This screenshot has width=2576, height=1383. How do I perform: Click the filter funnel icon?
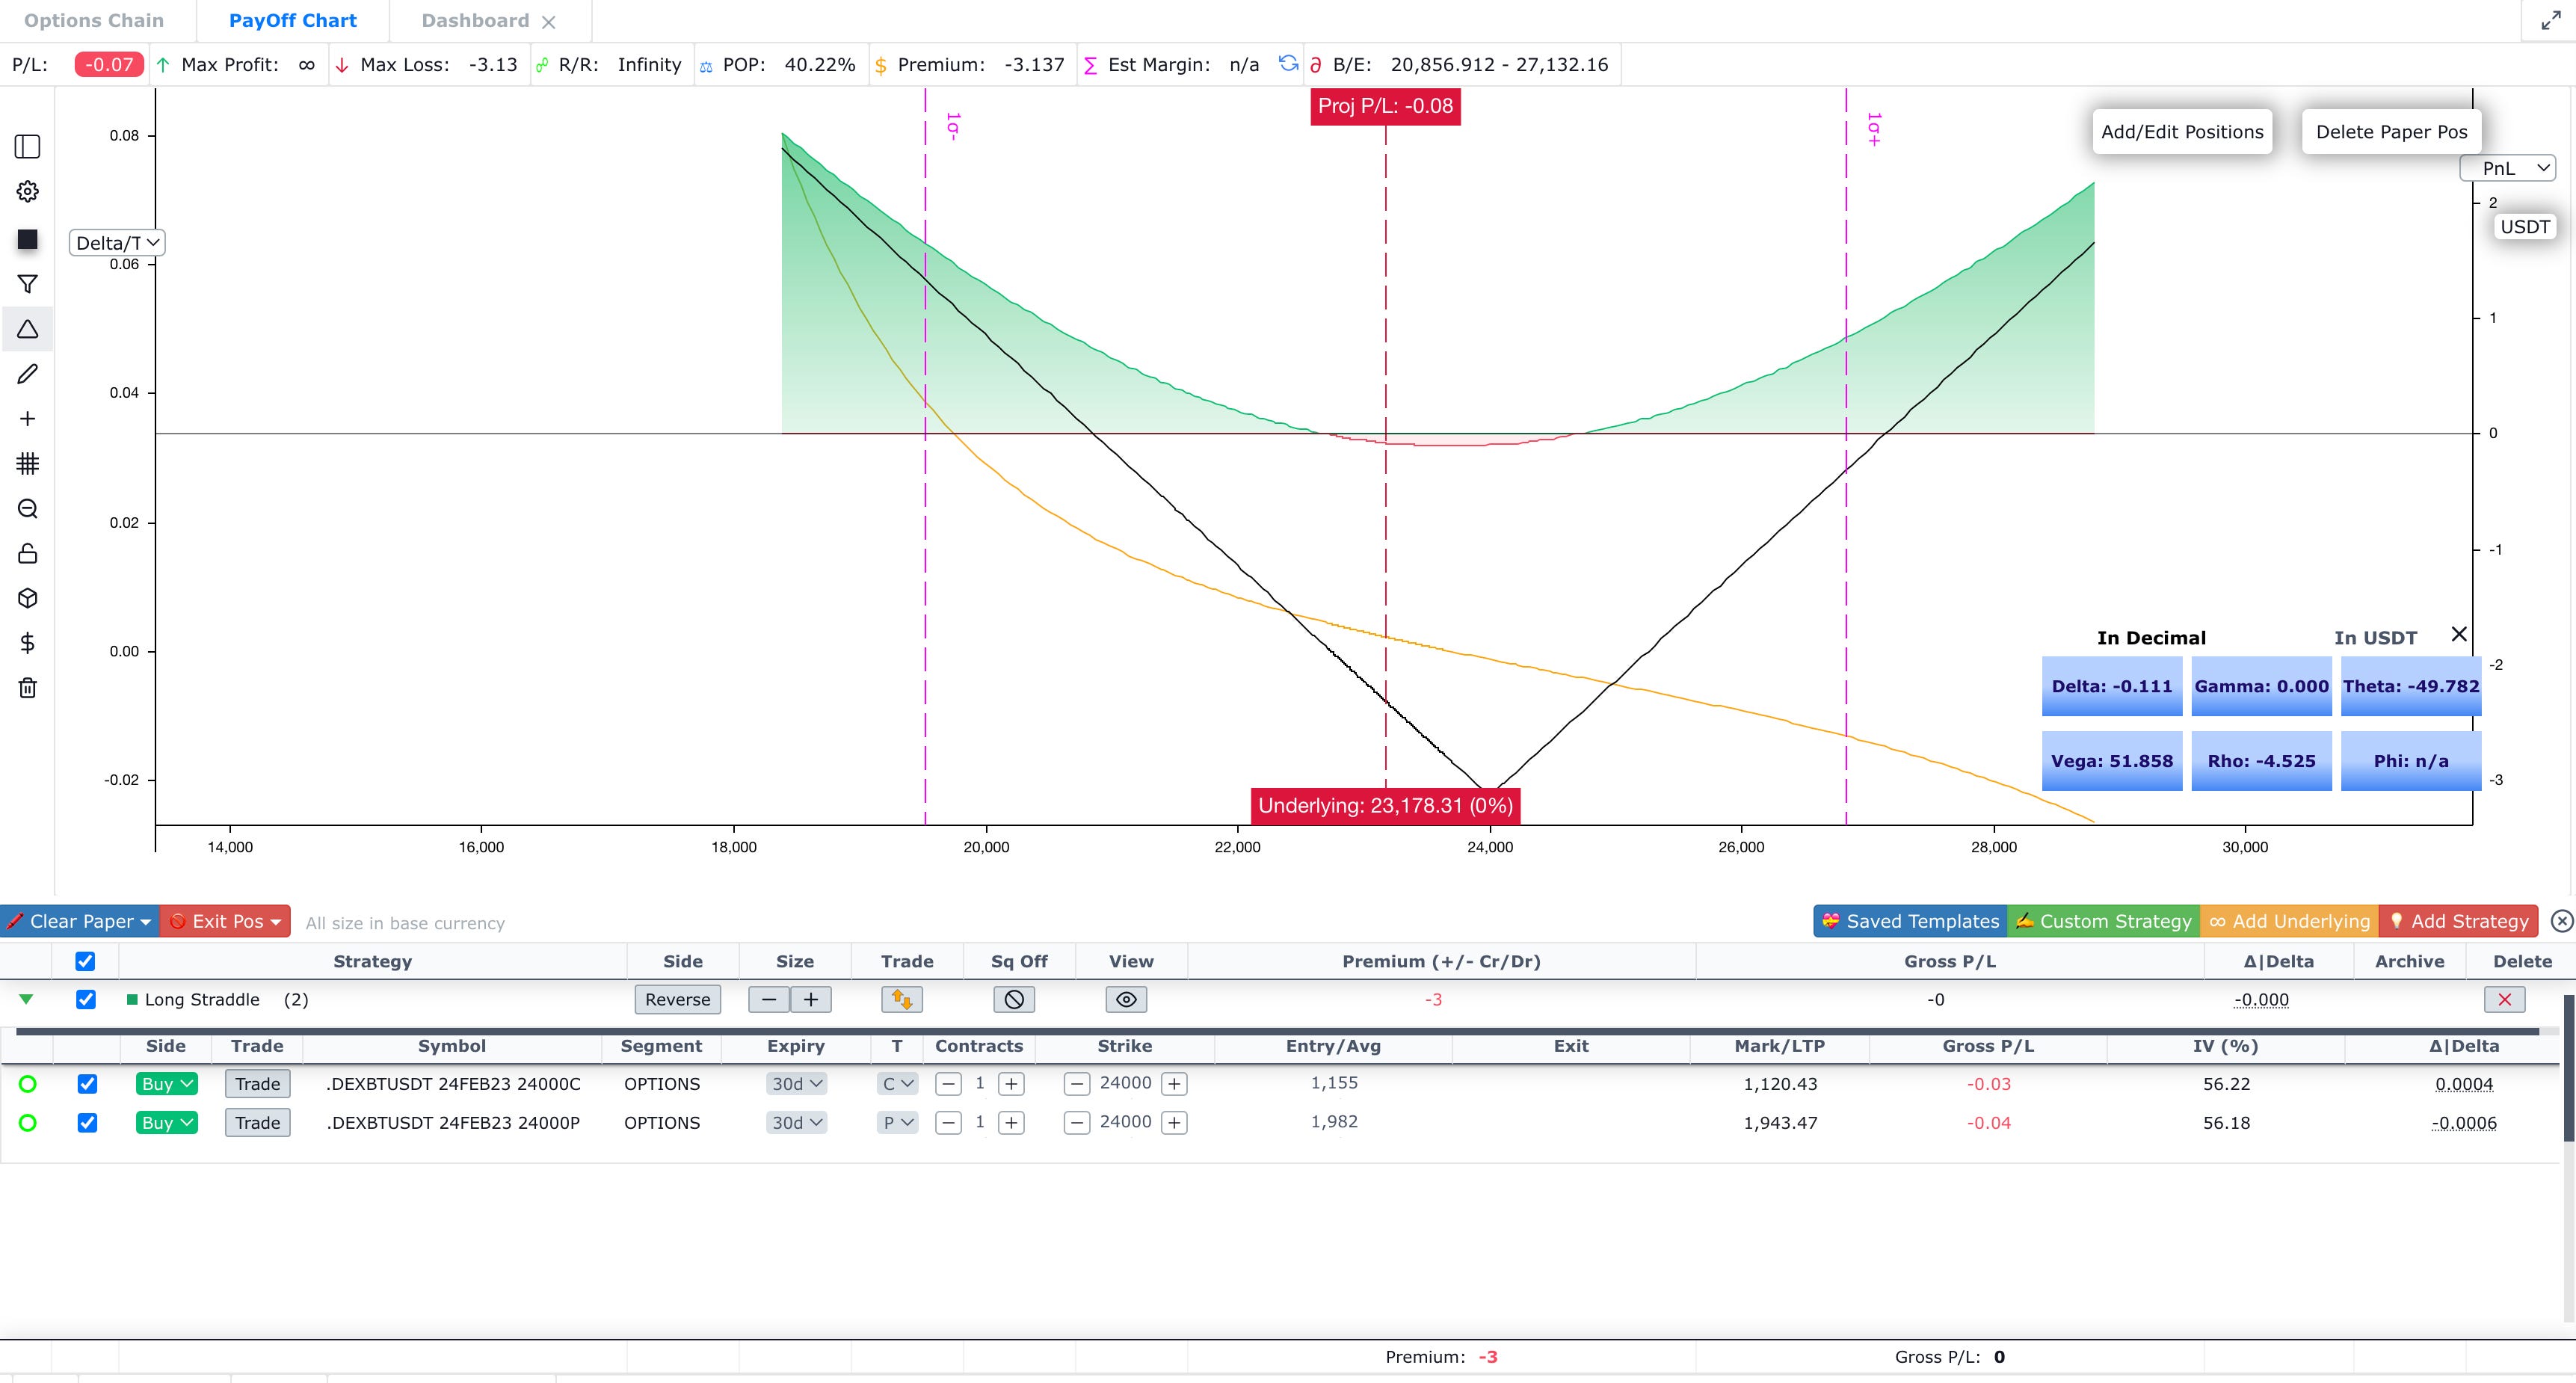point(28,284)
